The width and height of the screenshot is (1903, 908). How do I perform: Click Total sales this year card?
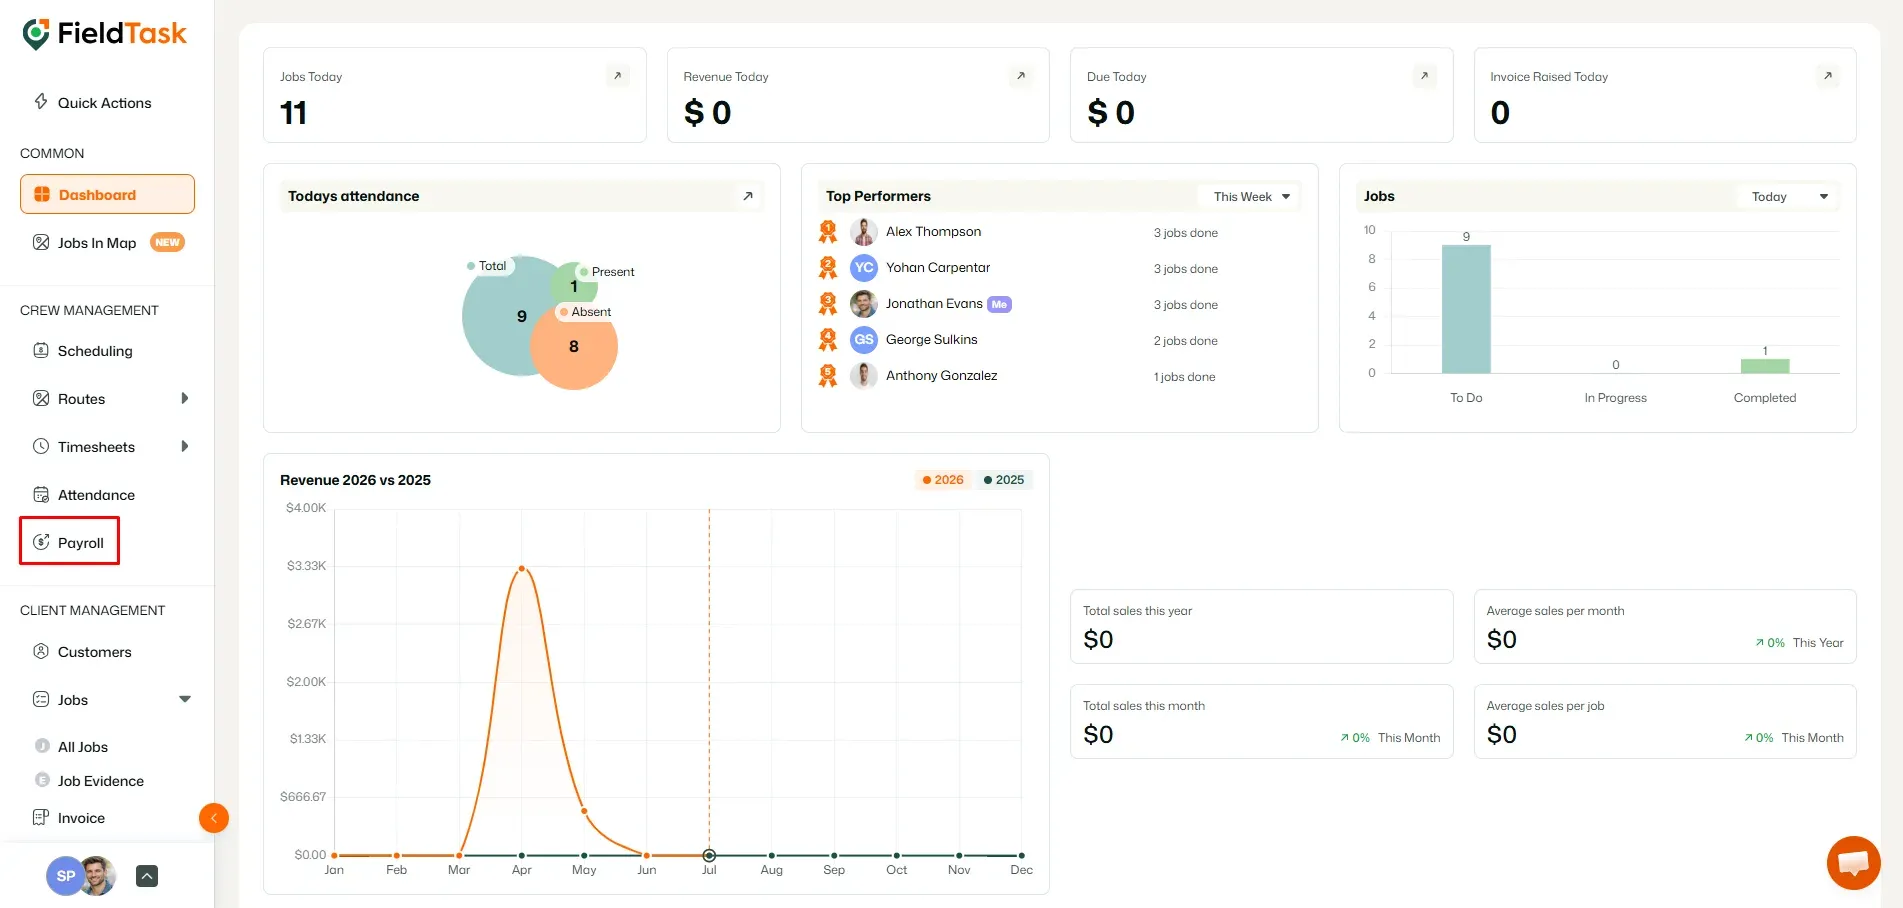(1261, 627)
